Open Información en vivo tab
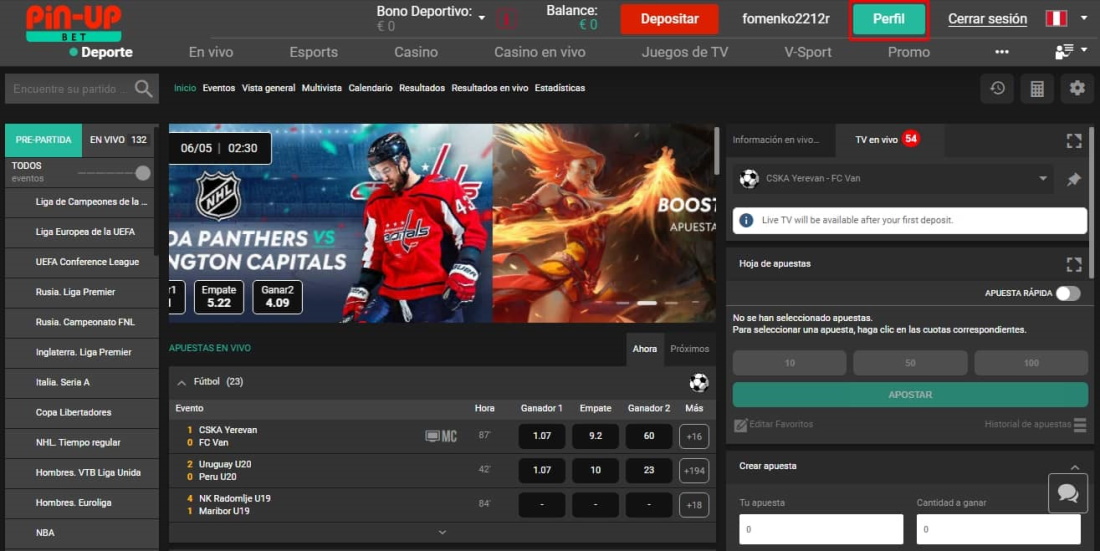 point(776,140)
